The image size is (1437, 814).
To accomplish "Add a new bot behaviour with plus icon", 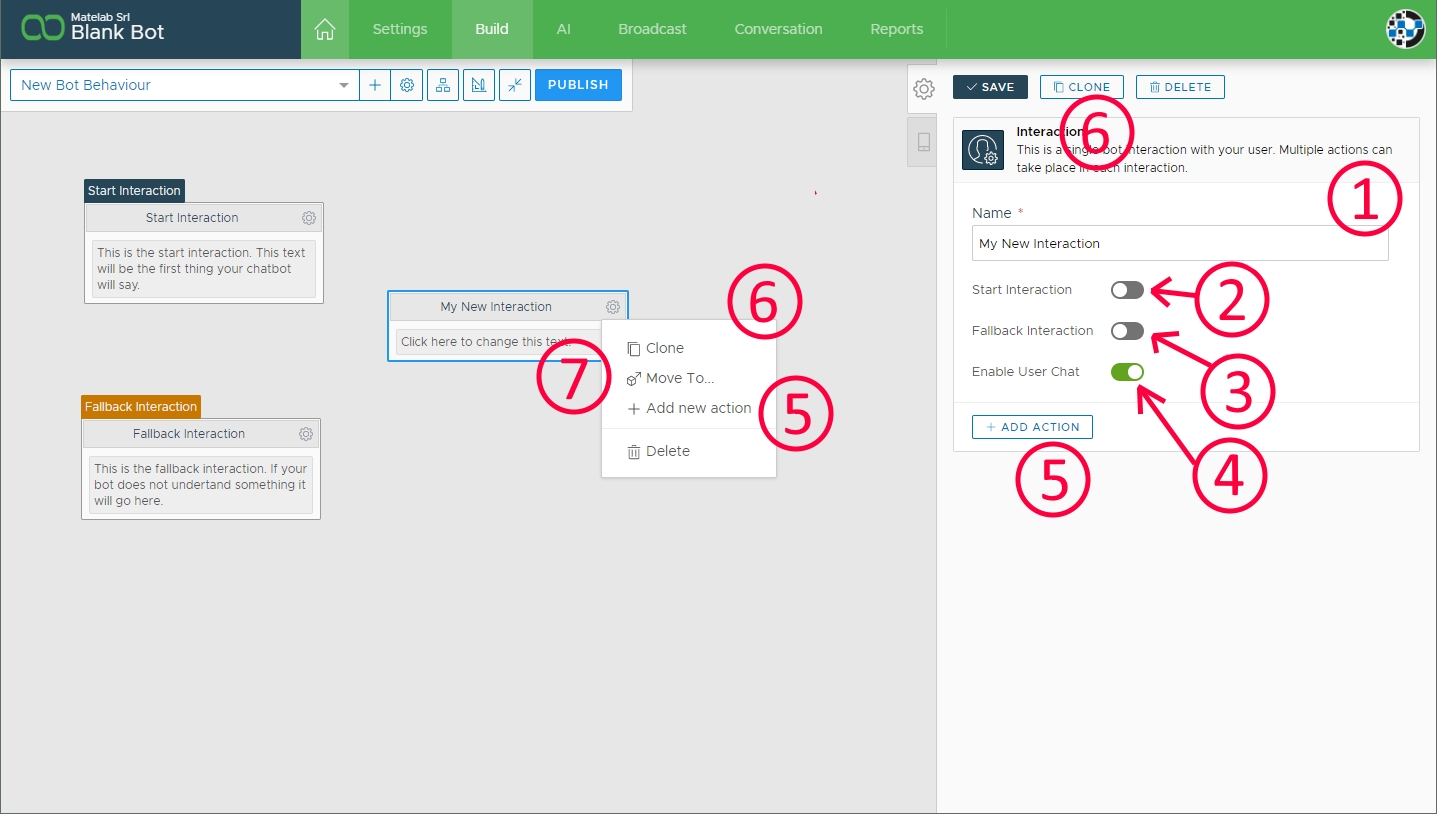I will [375, 85].
